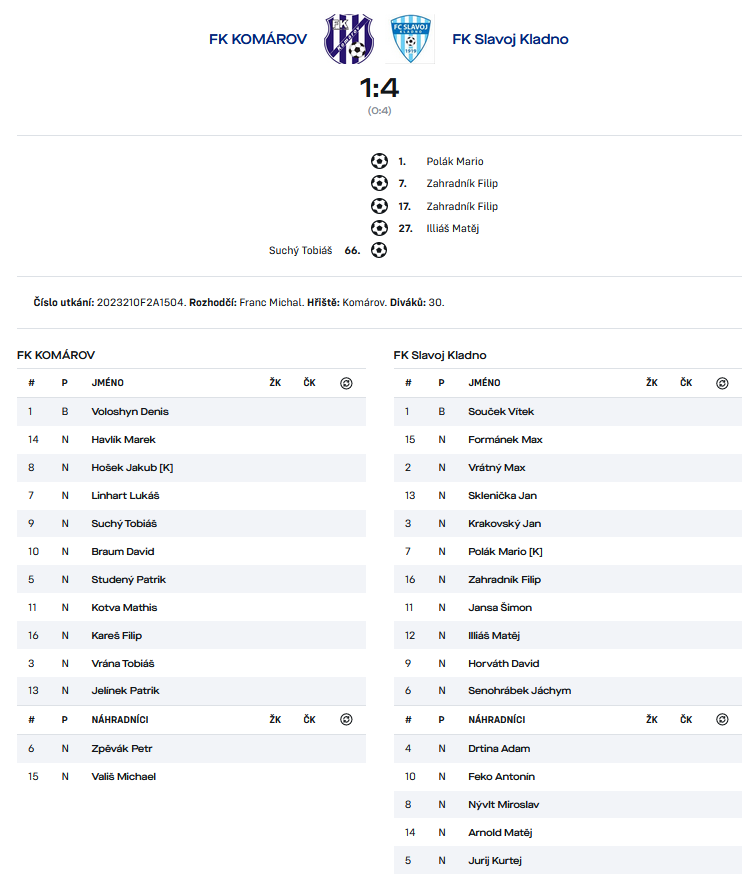Click the 1:4 final score
Viewport: 754px width, 875px height.
click(x=379, y=88)
